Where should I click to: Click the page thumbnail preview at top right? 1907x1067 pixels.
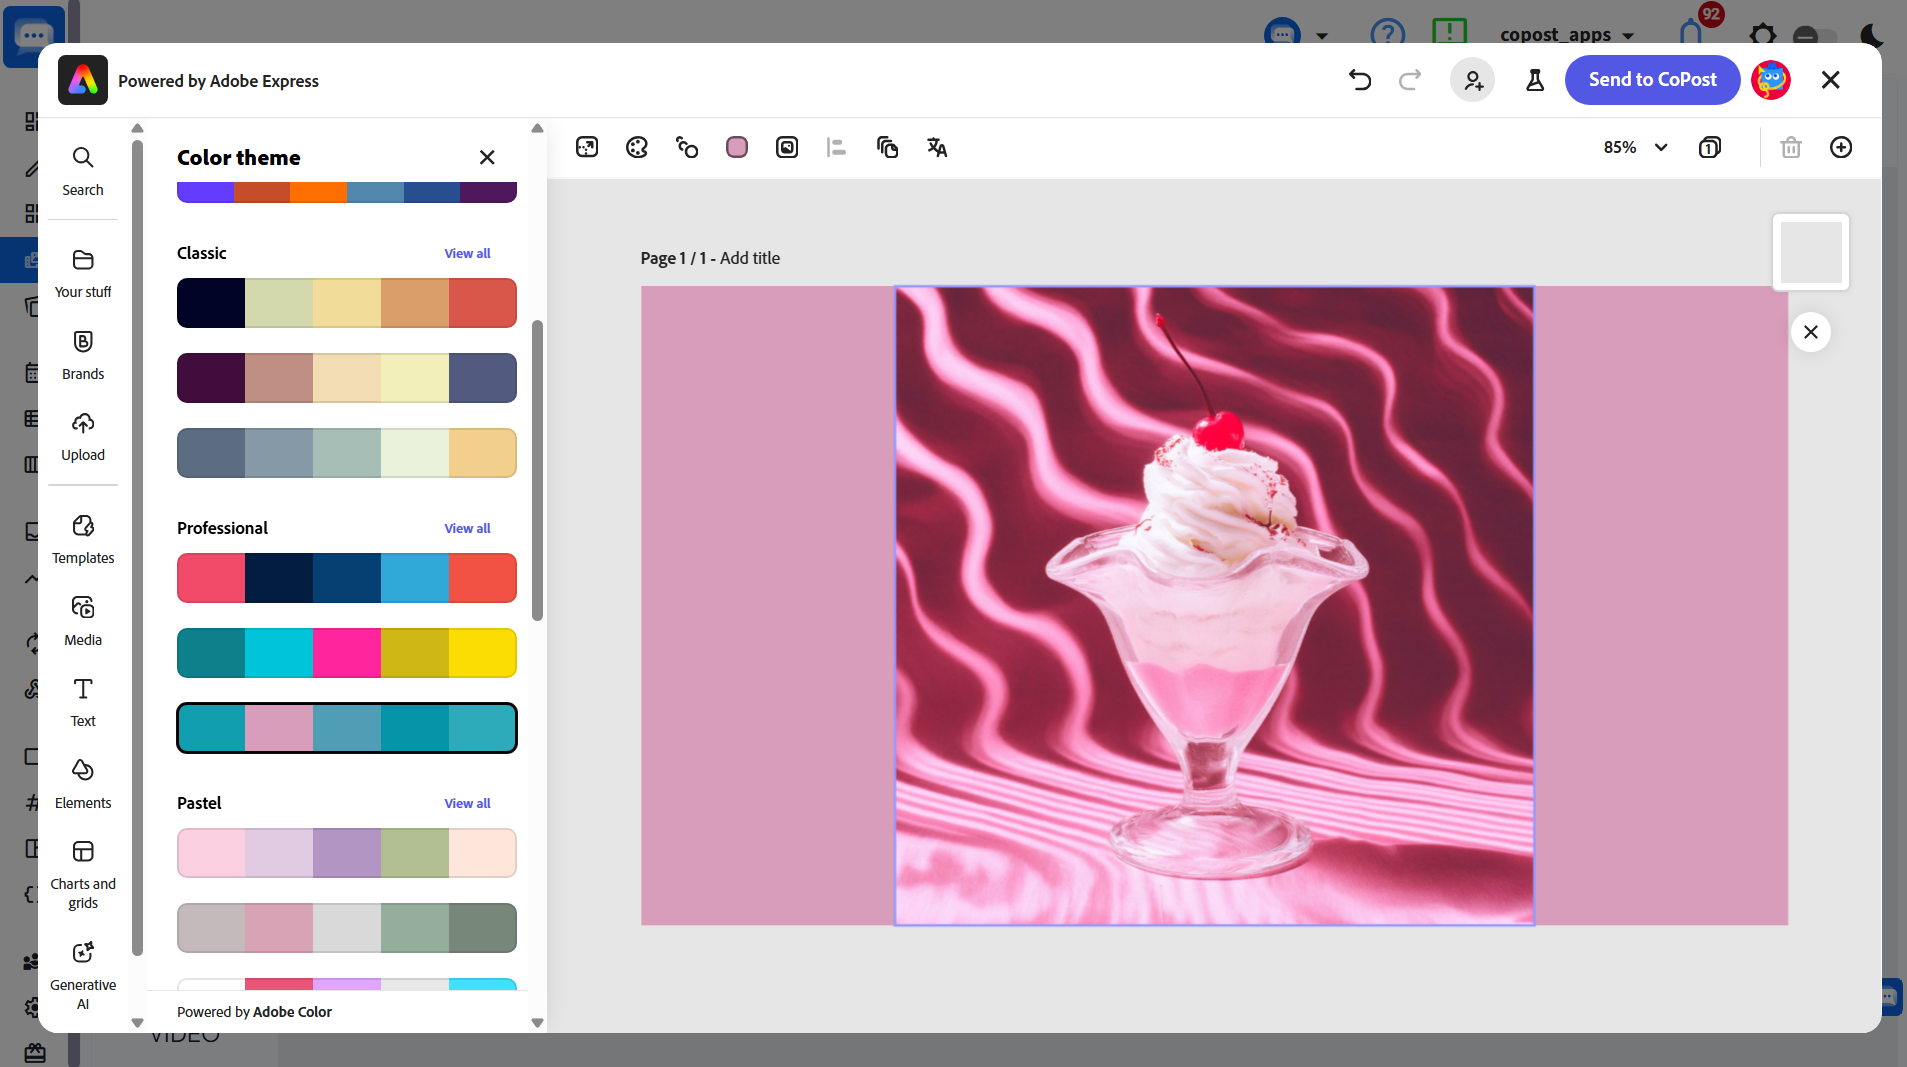point(1811,252)
